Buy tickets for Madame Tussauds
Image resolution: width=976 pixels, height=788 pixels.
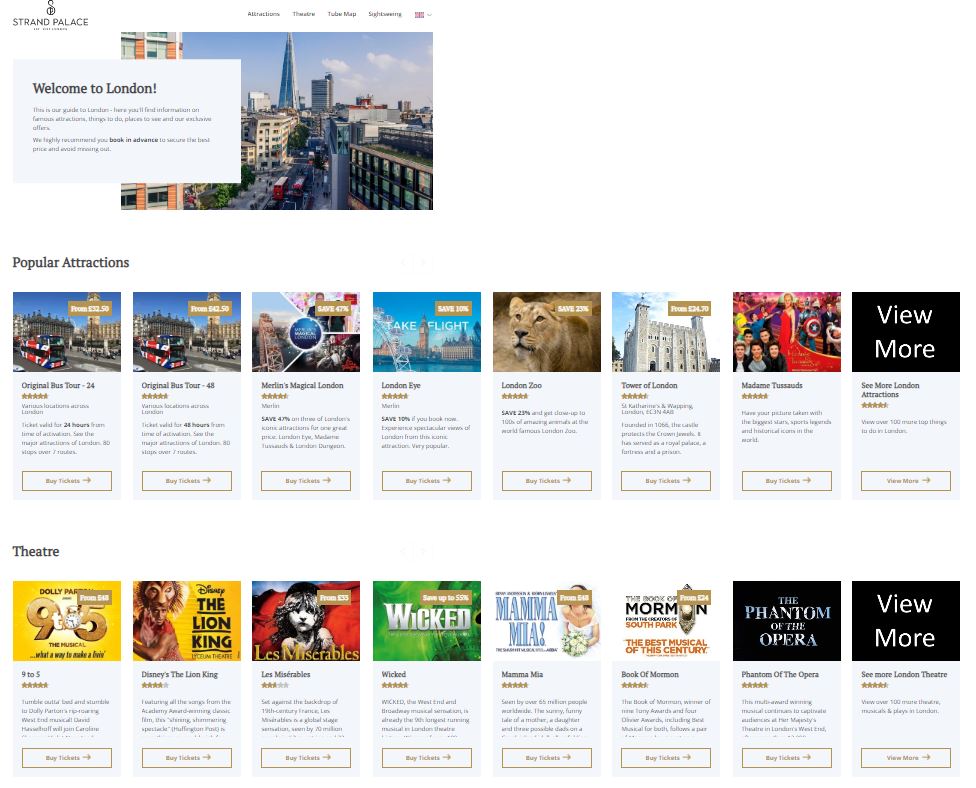pos(787,481)
